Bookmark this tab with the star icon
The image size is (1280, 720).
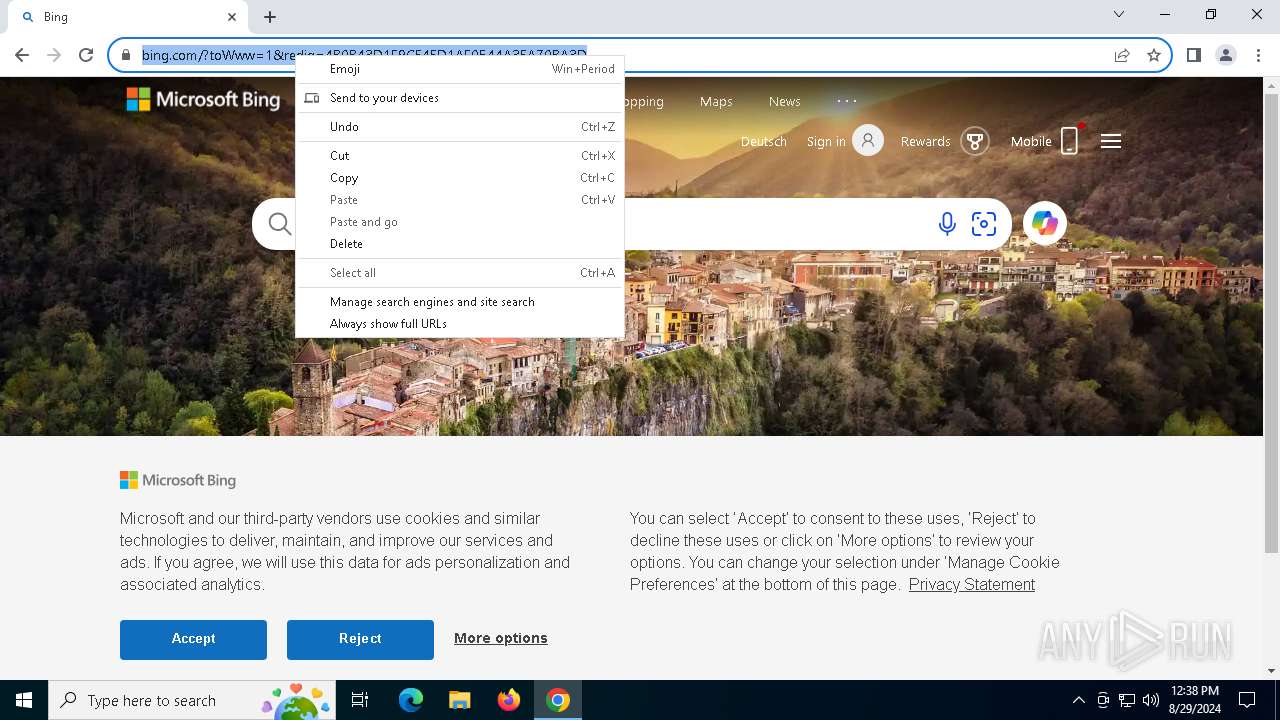1154,55
